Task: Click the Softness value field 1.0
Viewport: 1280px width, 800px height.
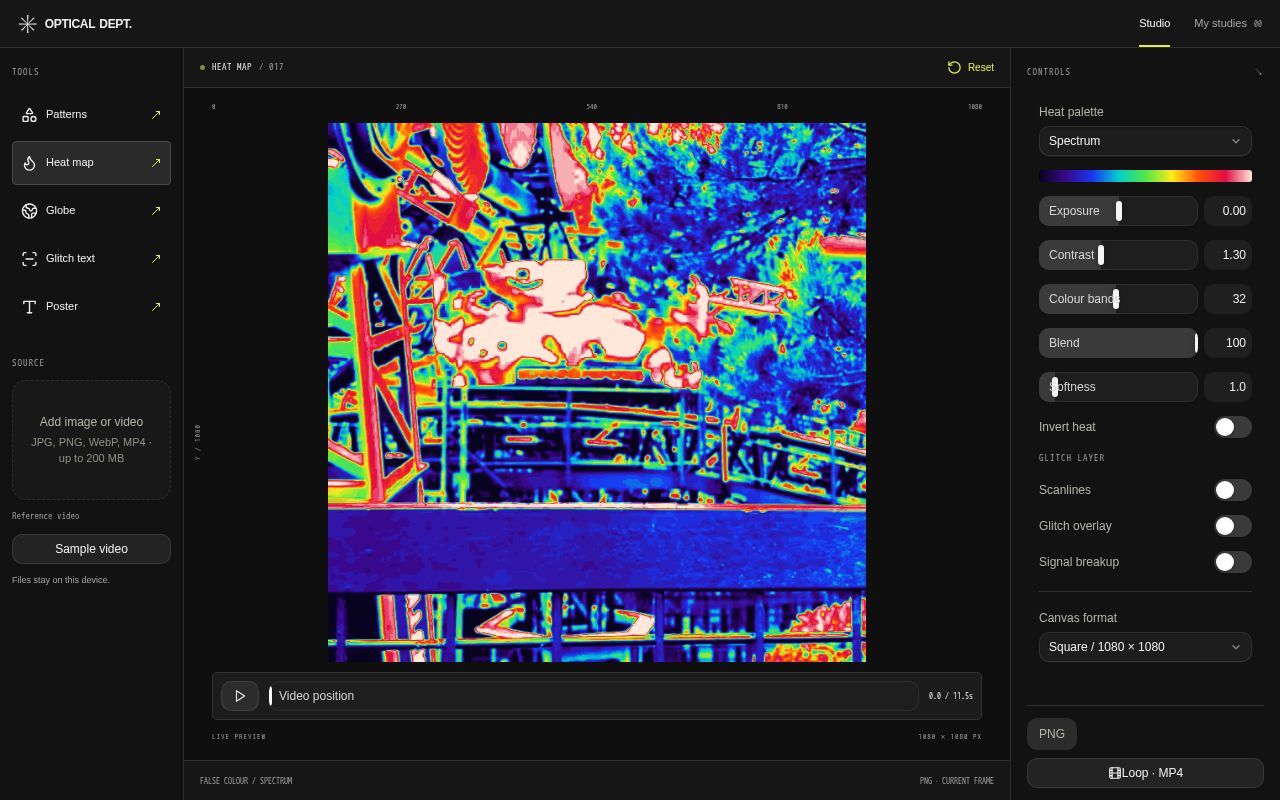Action: [1228, 387]
